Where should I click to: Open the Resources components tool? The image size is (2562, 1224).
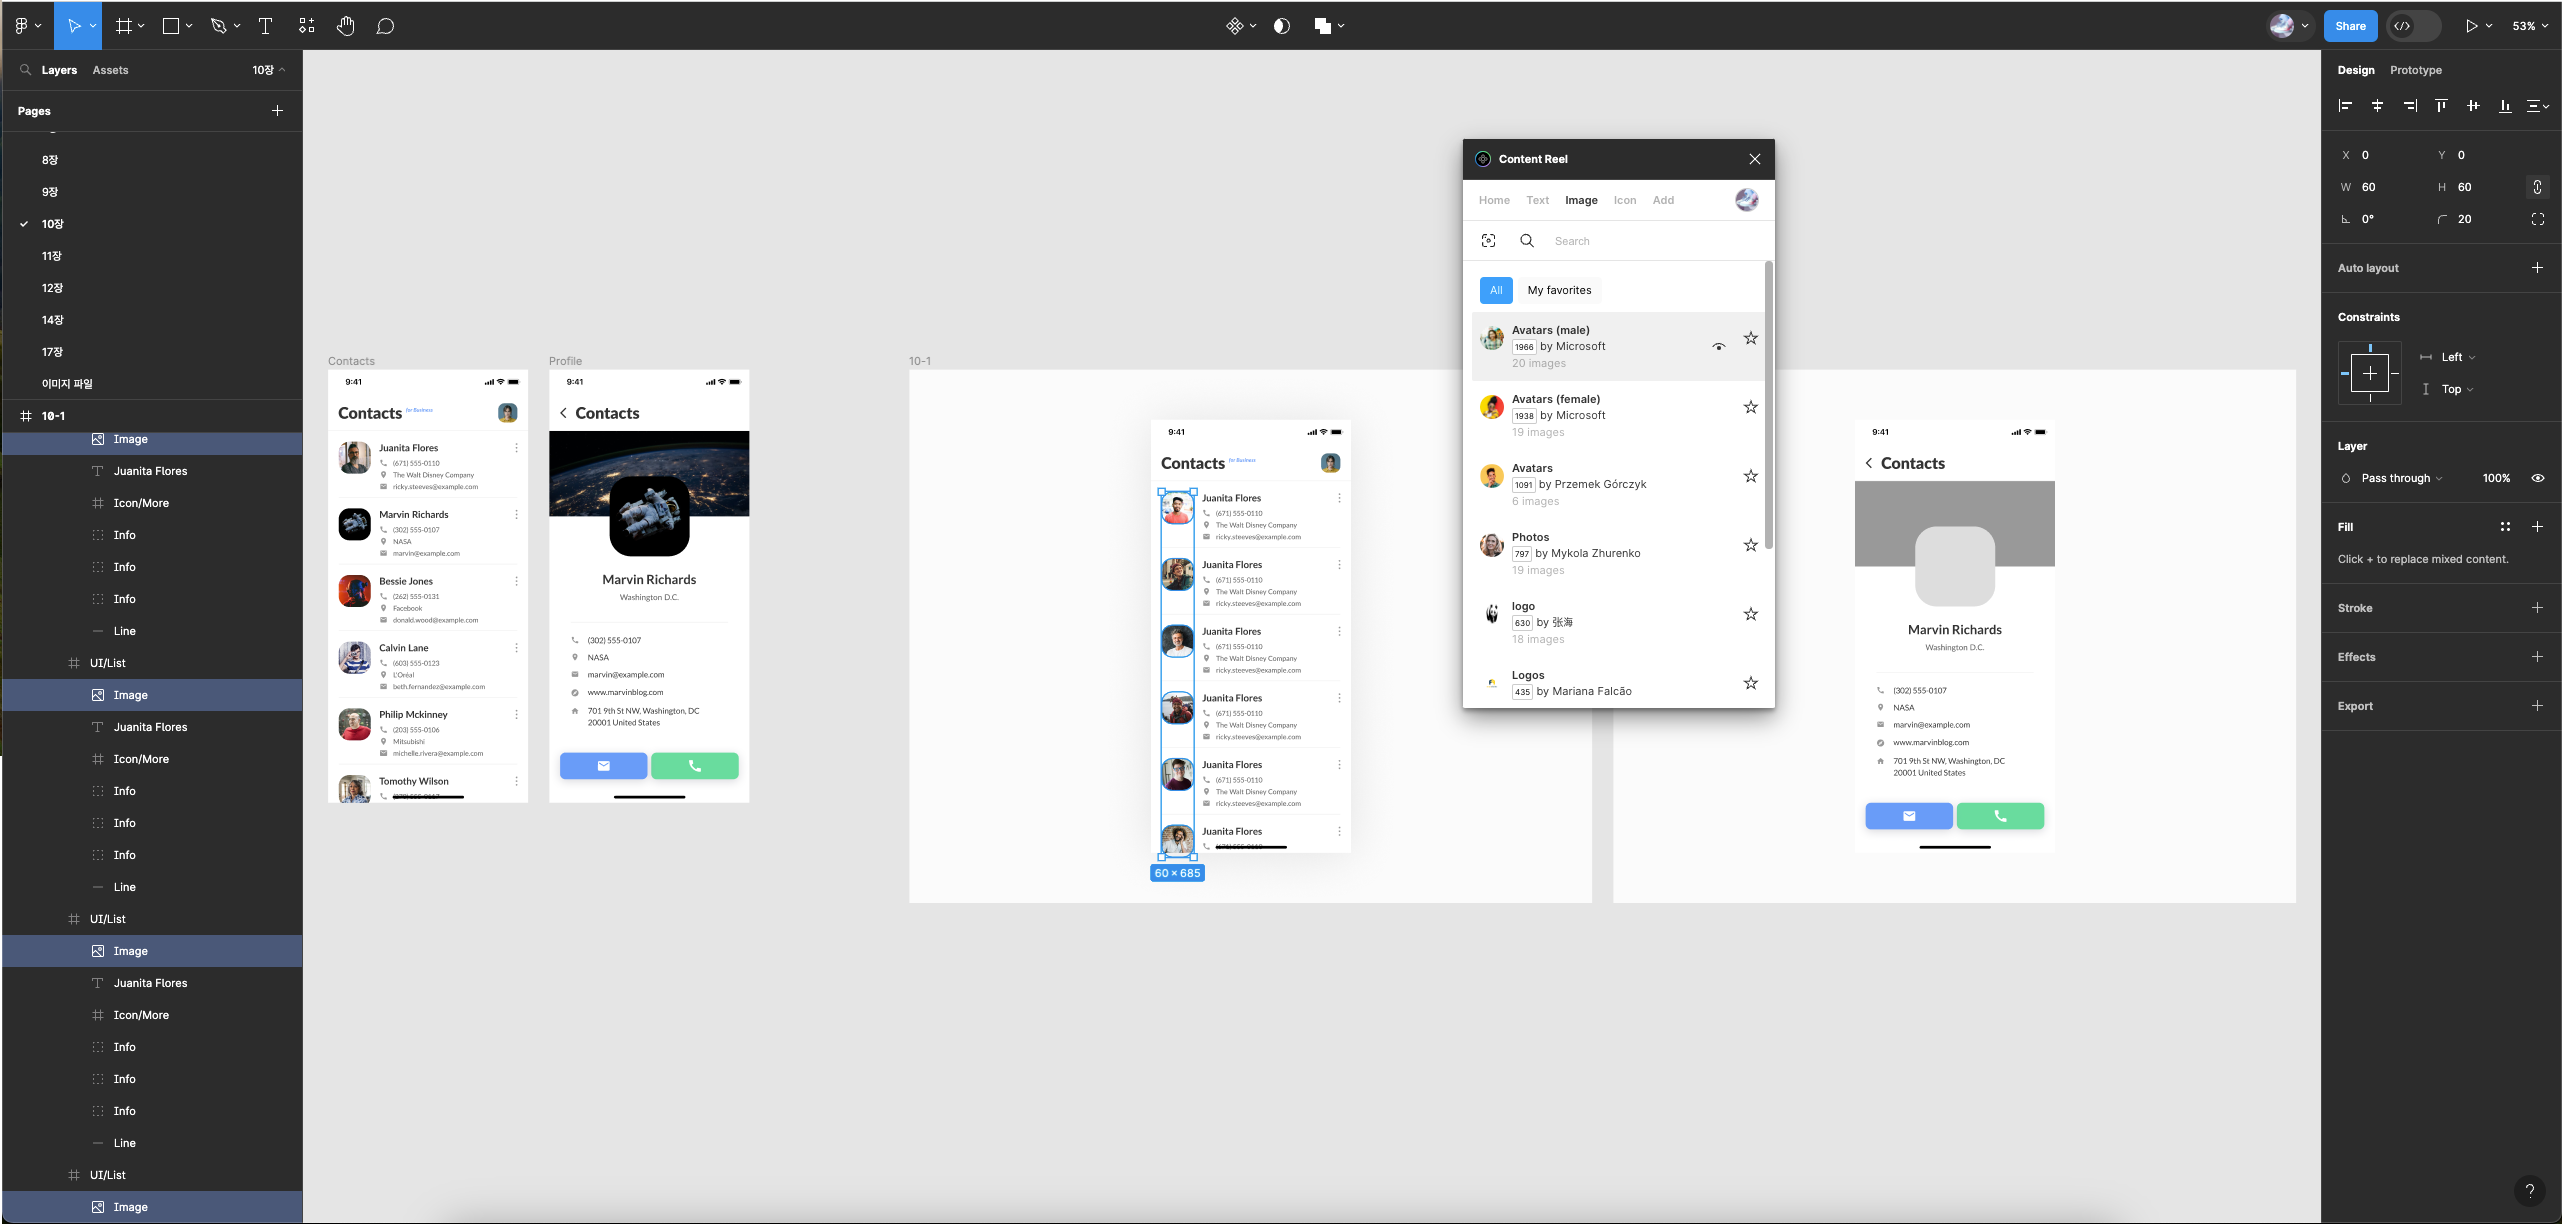(x=307, y=26)
